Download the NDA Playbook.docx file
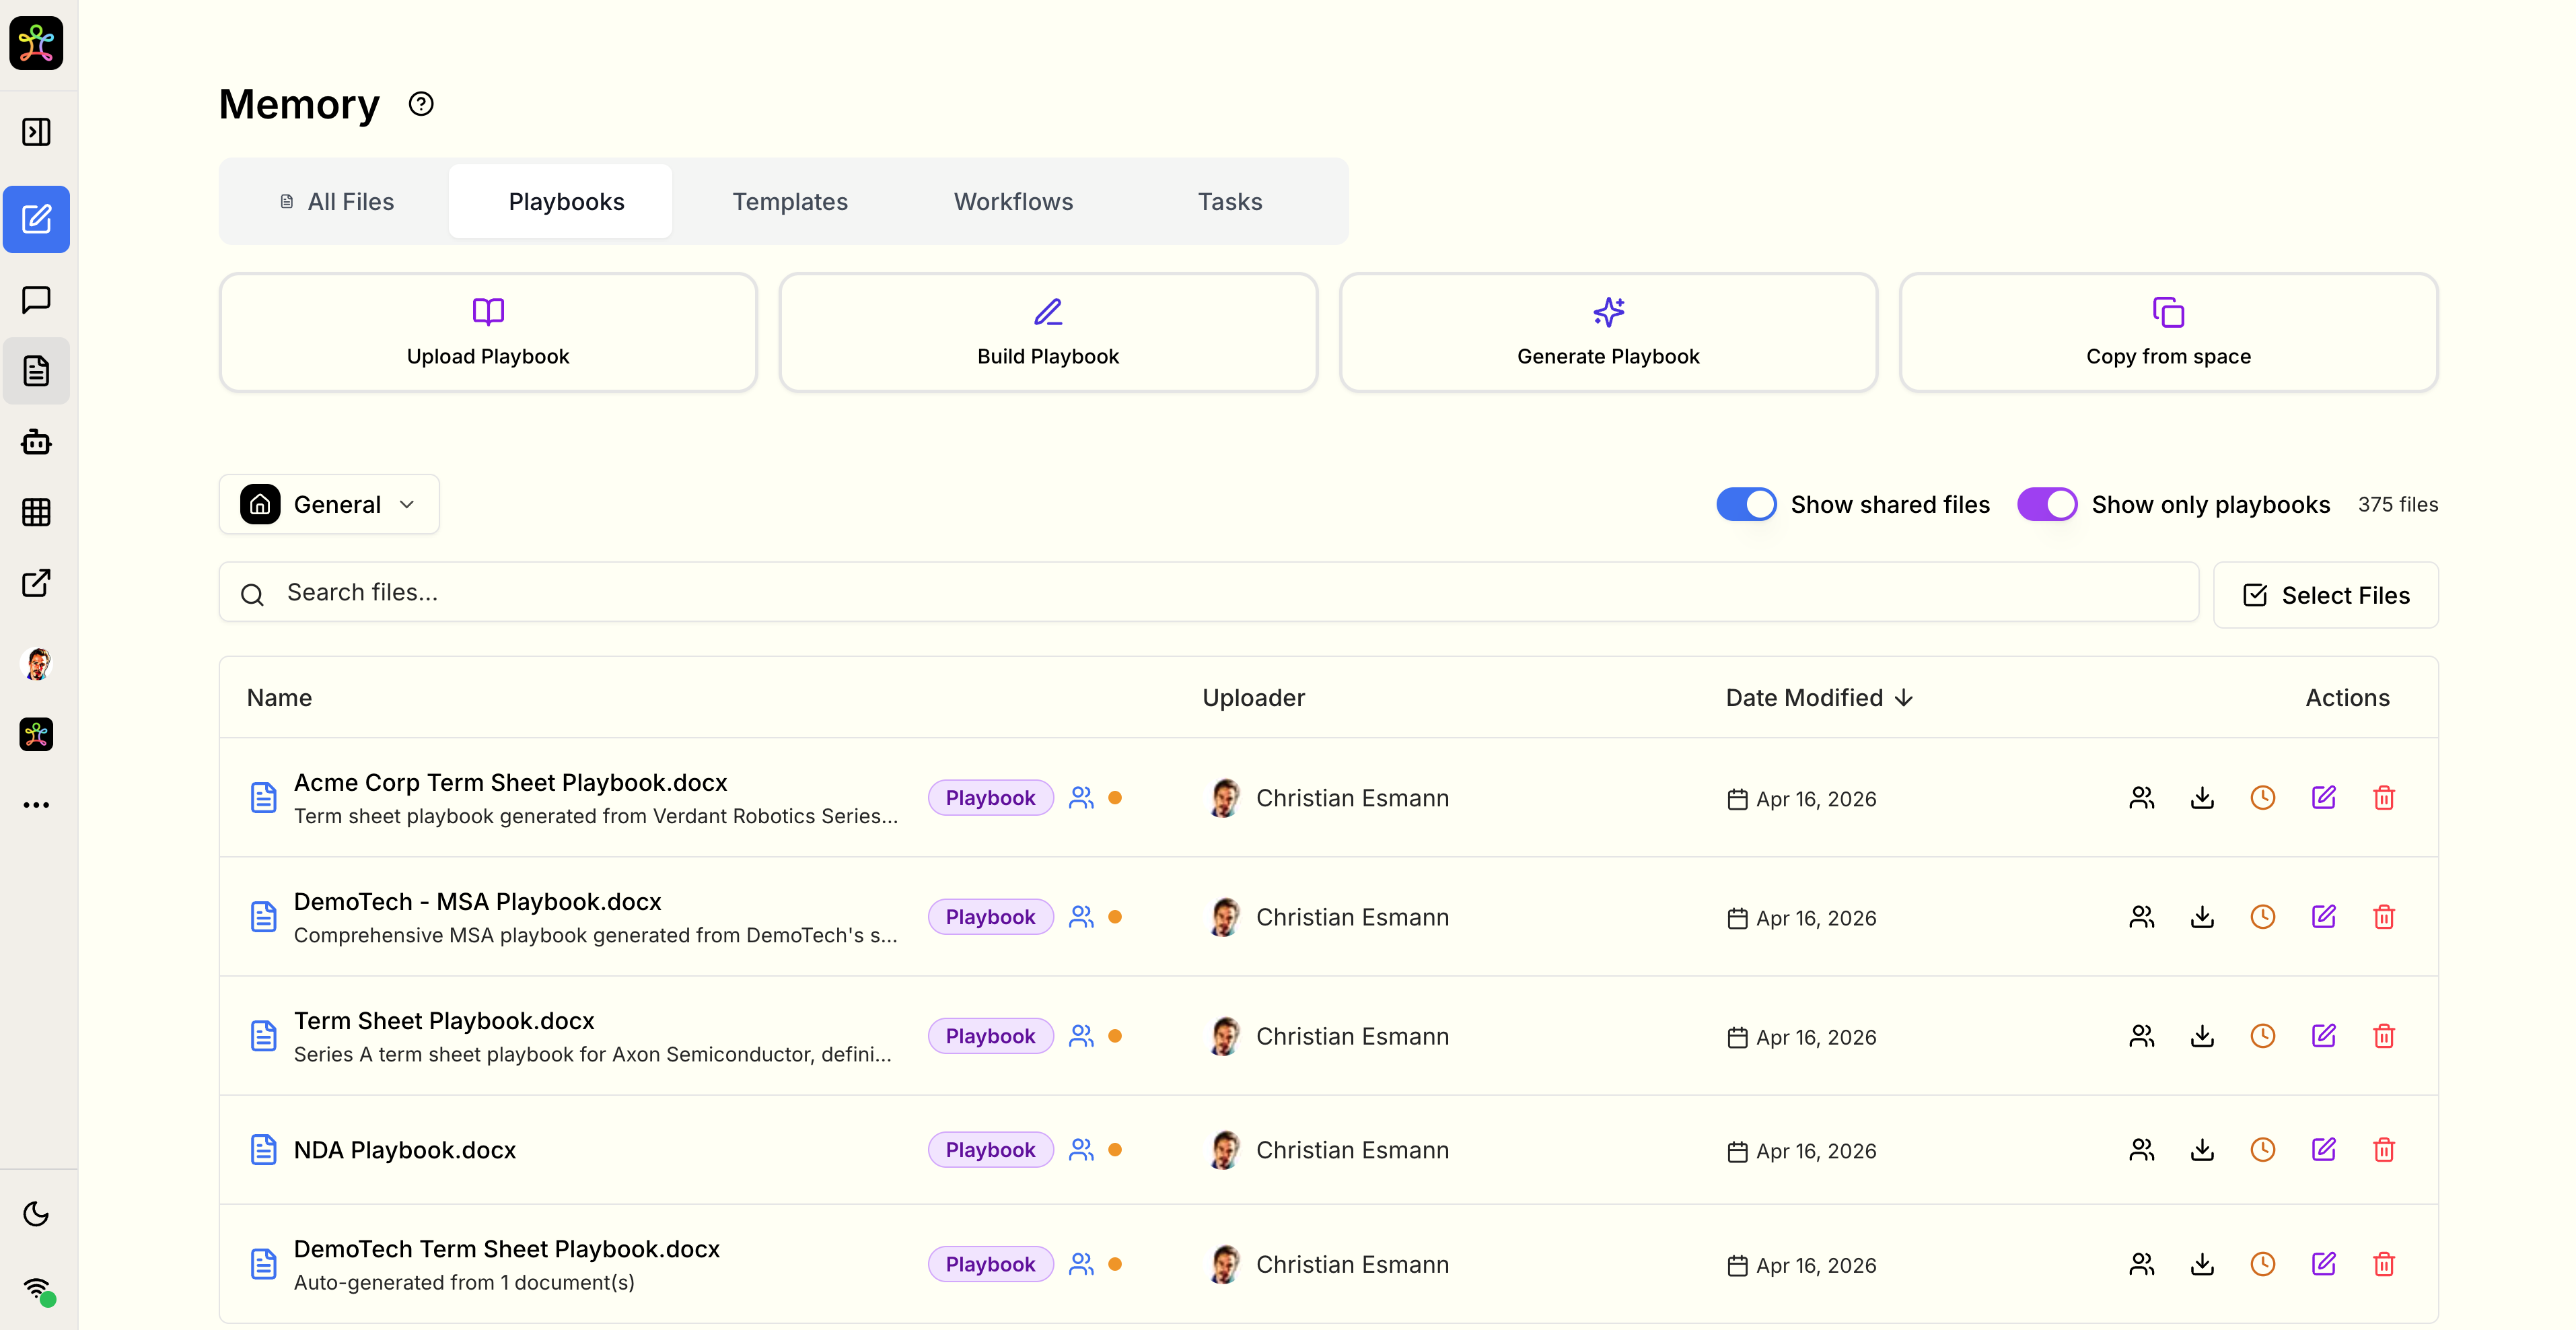2576x1330 pixels. pos(2202,1150)
